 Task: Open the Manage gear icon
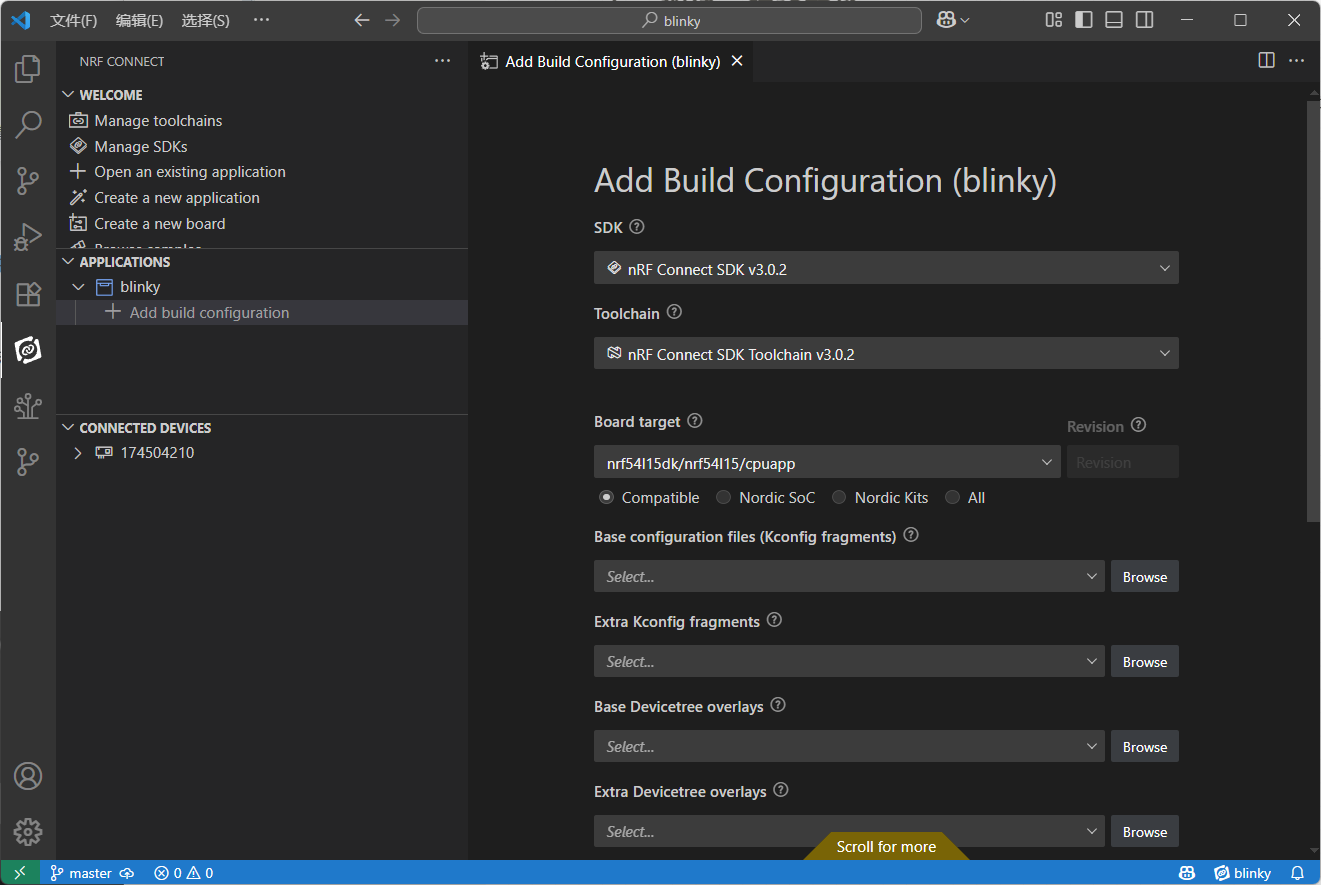[28, 831]
